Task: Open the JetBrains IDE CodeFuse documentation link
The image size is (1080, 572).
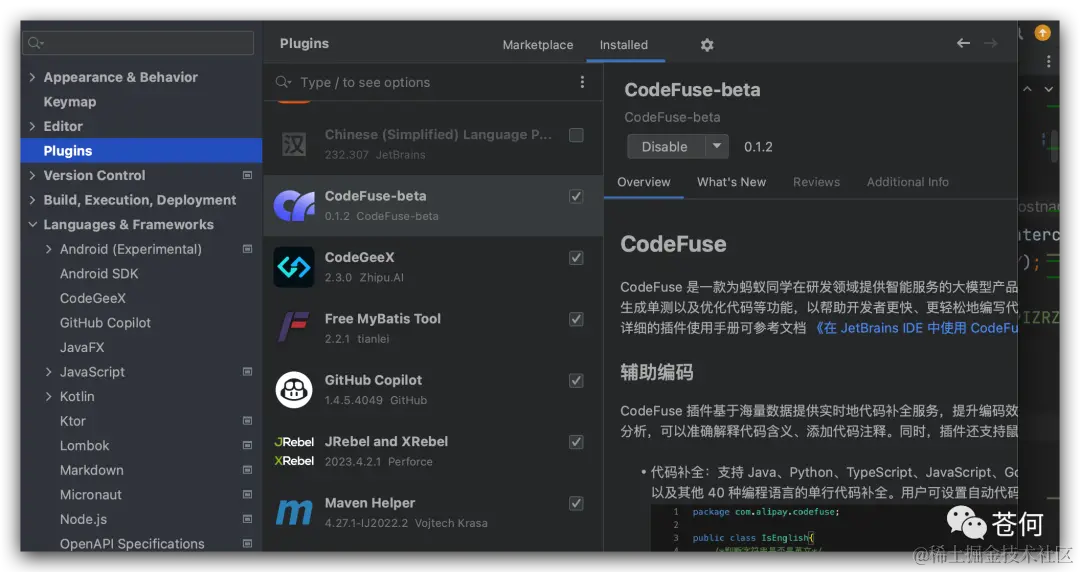Action: (917, 328)
